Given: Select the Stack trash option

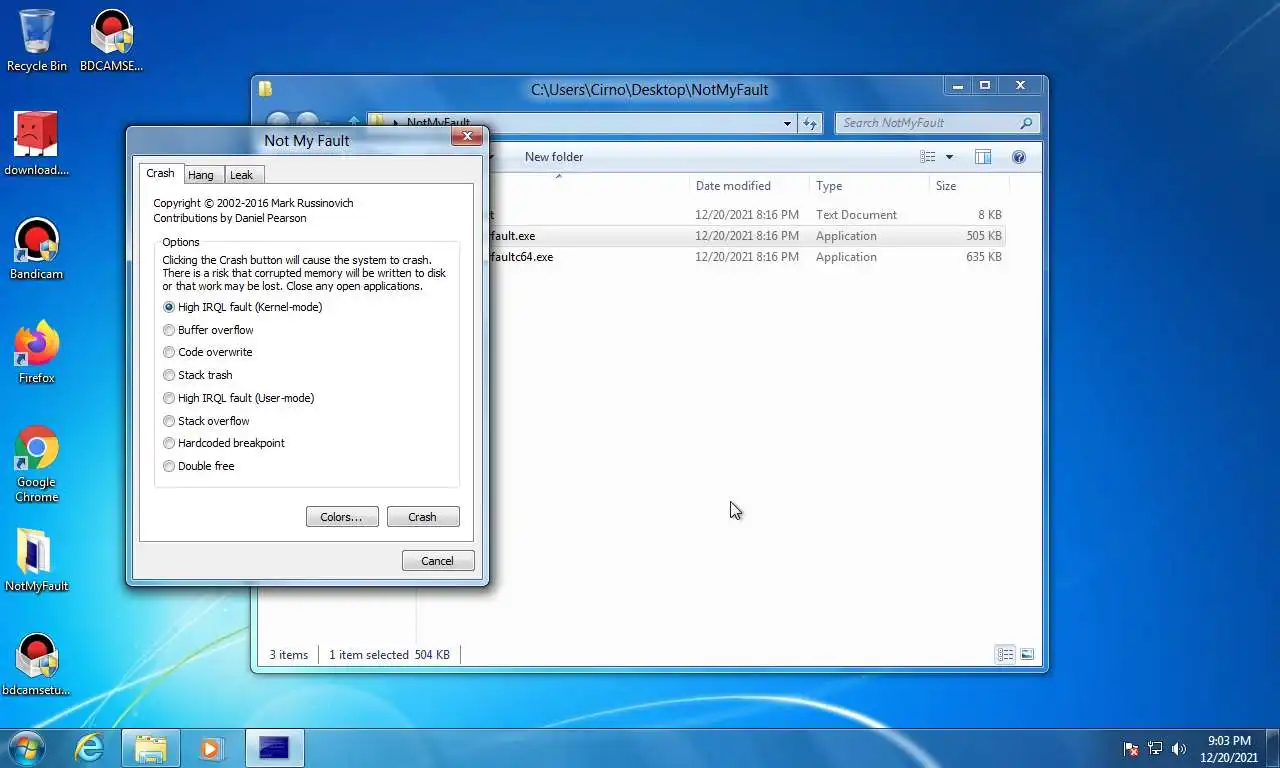Looking at the screenshot, I should coord(197,375).
